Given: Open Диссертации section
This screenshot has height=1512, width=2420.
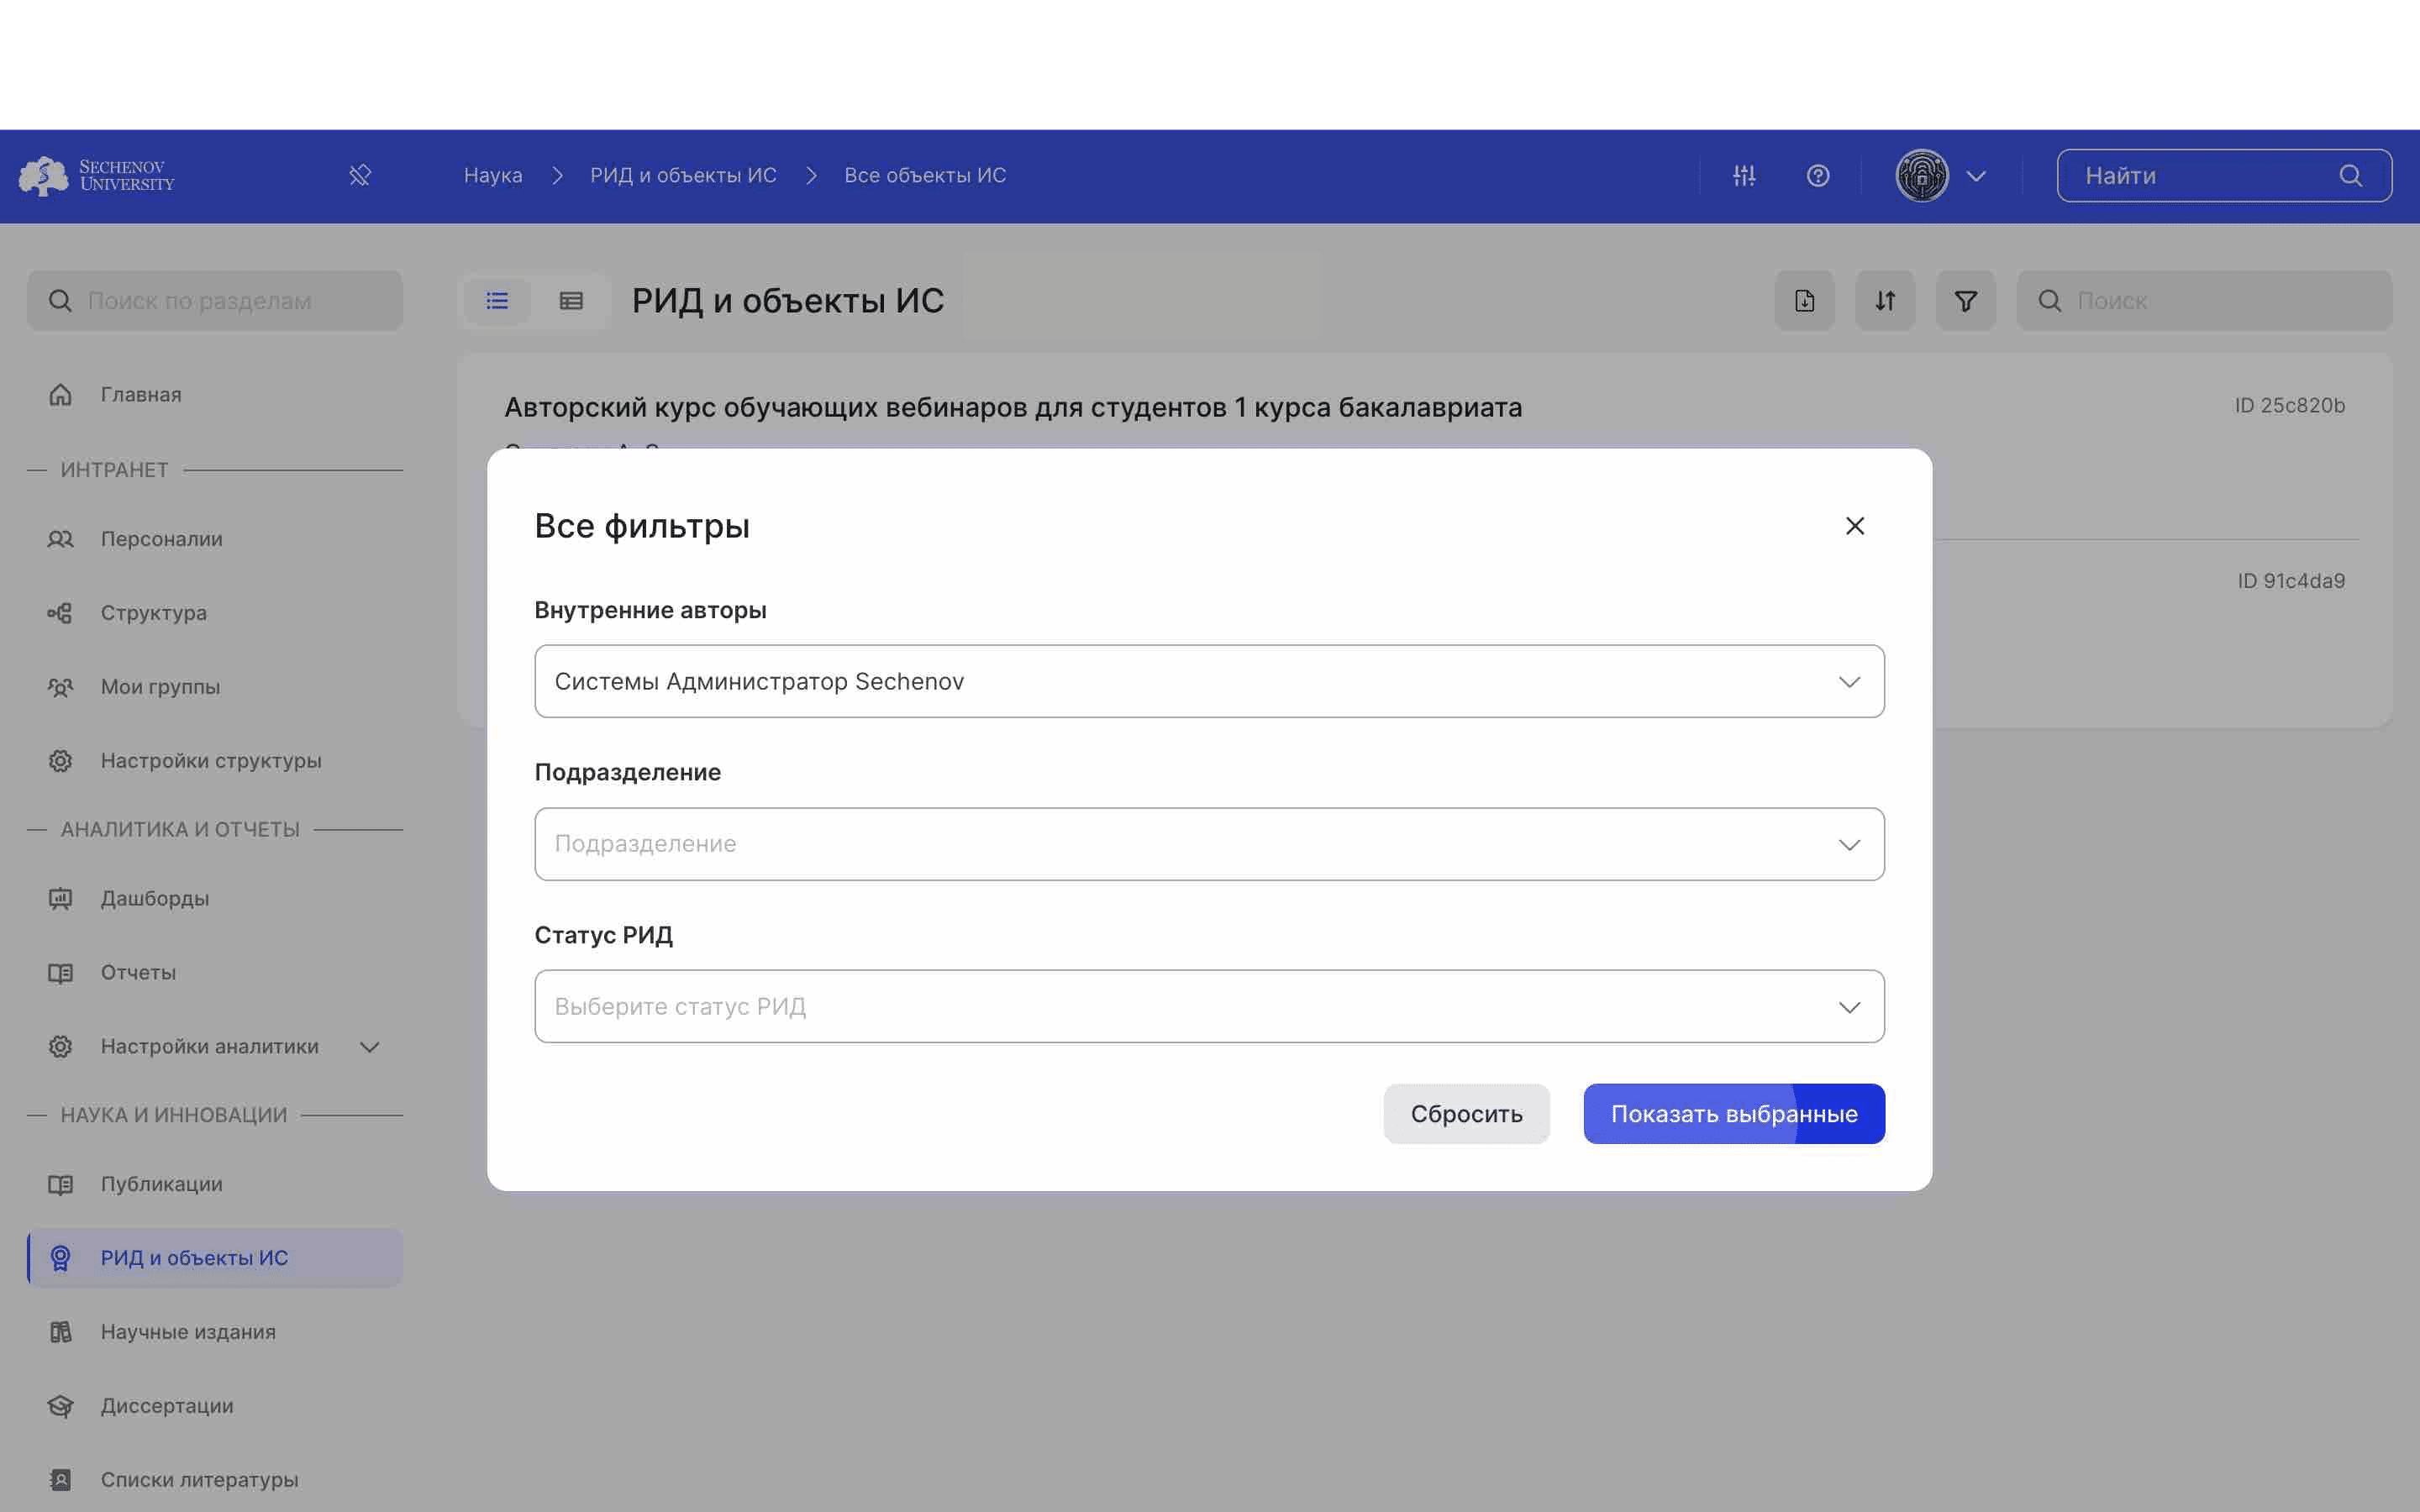Looking at the screenshot, I should pyautogui.click(x=215, y=1406).
